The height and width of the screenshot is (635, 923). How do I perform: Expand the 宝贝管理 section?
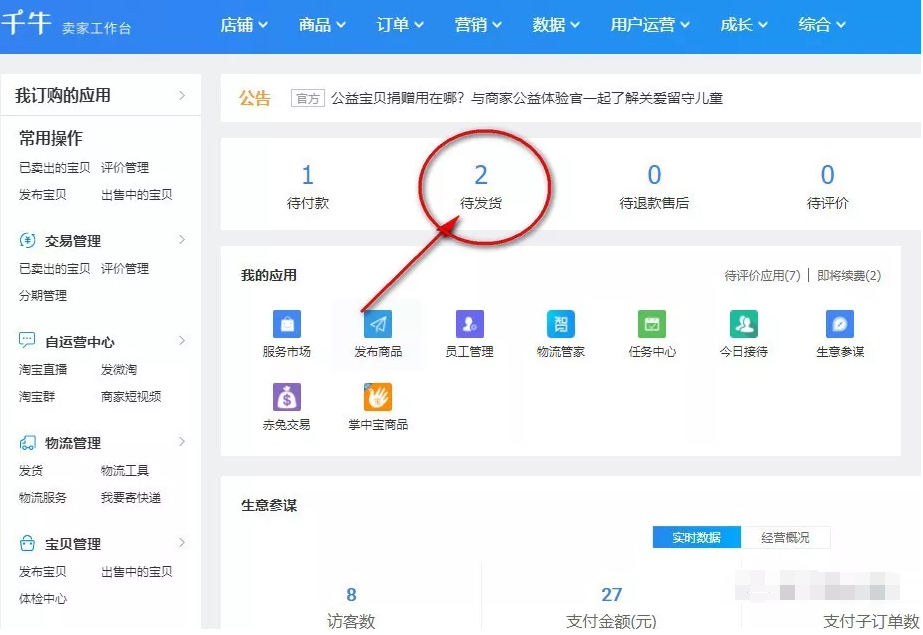click(x=65, y=543)
